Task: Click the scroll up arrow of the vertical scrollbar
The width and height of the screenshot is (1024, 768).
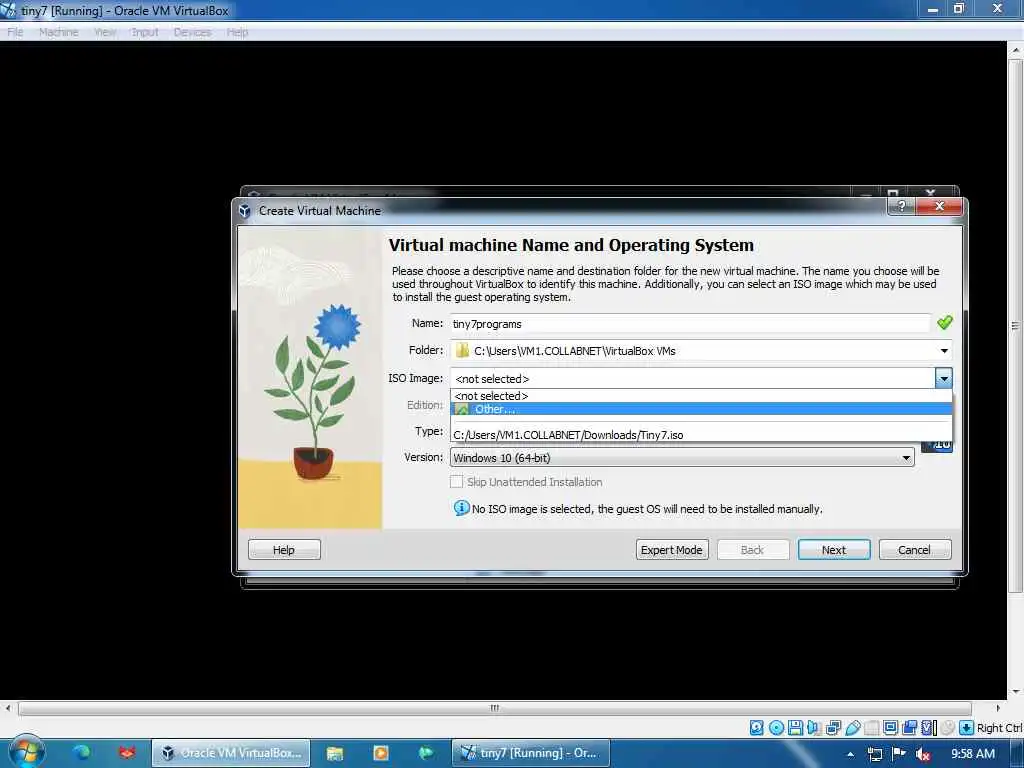Action: (1015, 50)
